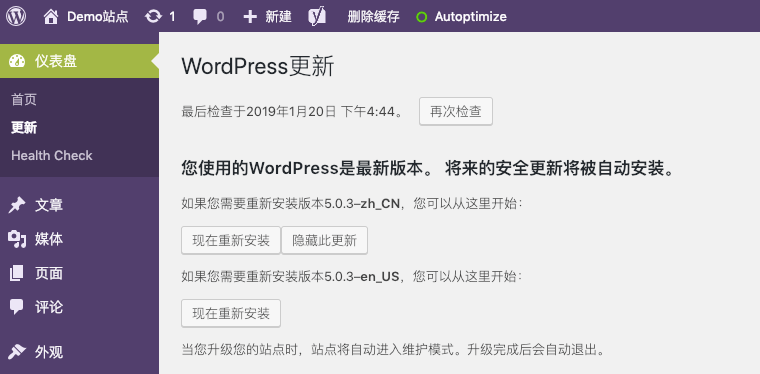Select 首页 in the dashboard submenu
Viewport: 760px width, 374px height.
point(24,100)
